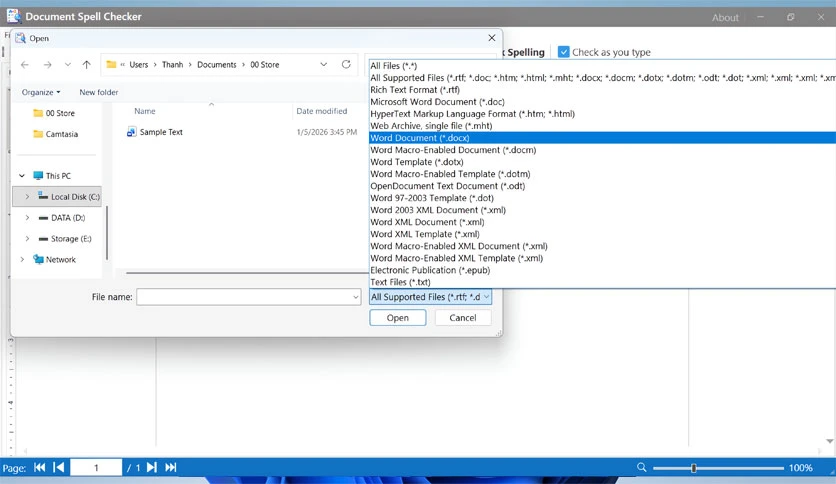Choose Rich Text Format (*.rtf) filter

point(602,90)
